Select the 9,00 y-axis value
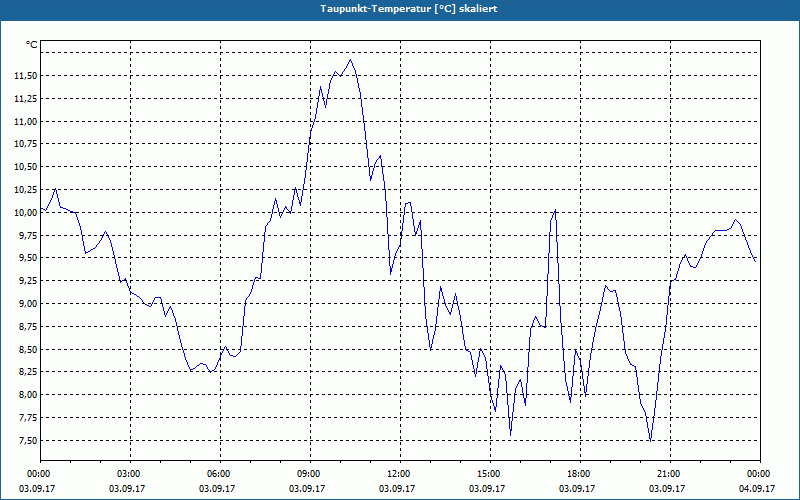The image size is (800, 500). [28, 304]
